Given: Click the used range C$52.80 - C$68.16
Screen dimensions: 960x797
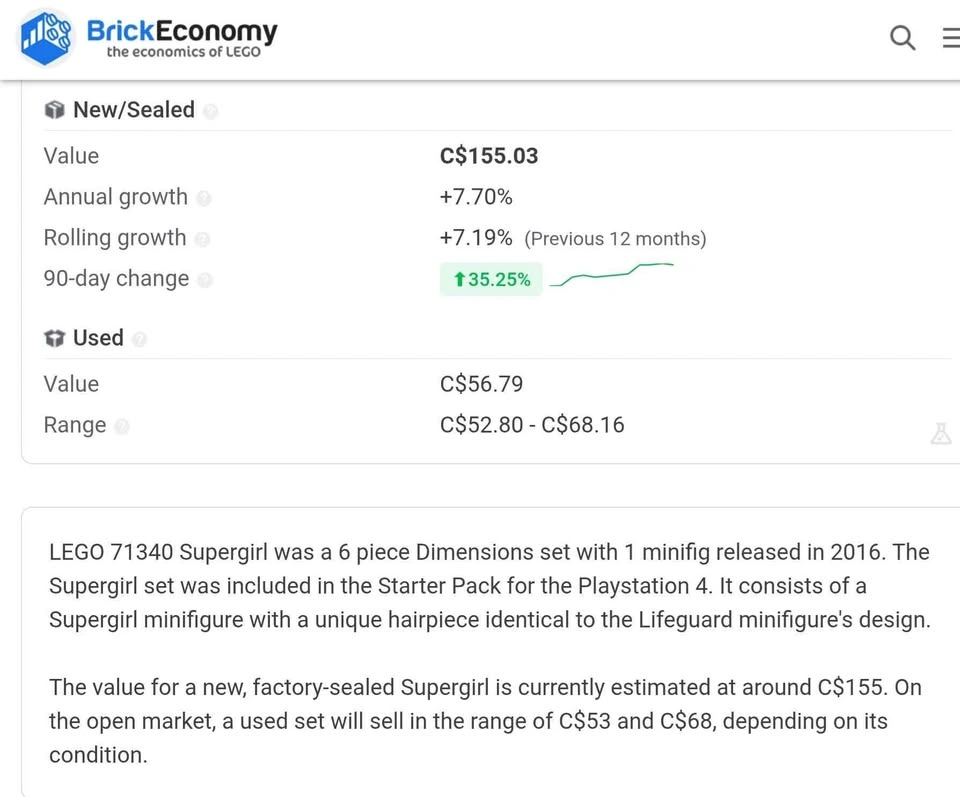Looking at the screenshot, I should click(532, 425).
